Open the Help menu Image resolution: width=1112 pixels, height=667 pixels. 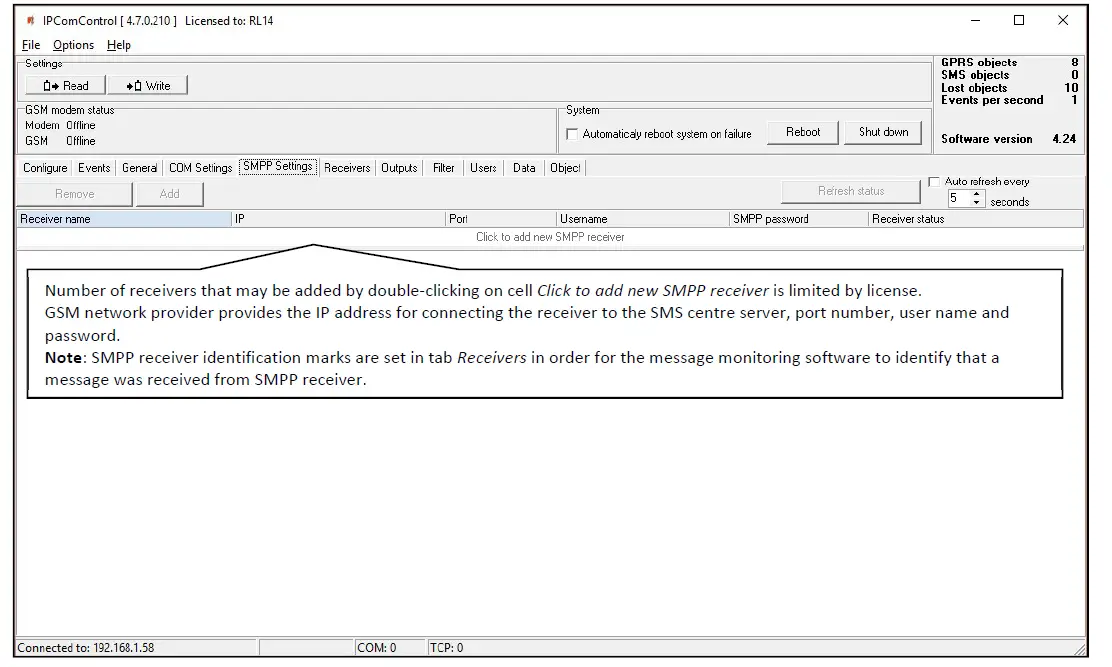pos(118,44)
